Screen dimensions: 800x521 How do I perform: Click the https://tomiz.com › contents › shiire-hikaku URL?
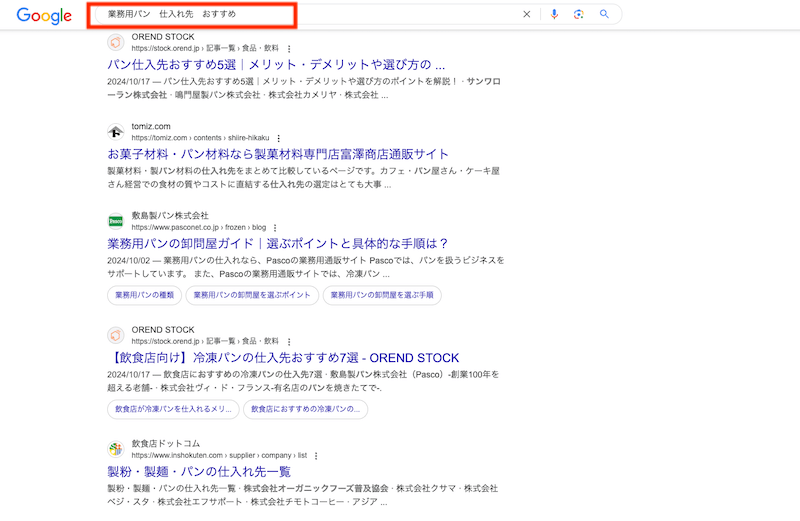201,138
